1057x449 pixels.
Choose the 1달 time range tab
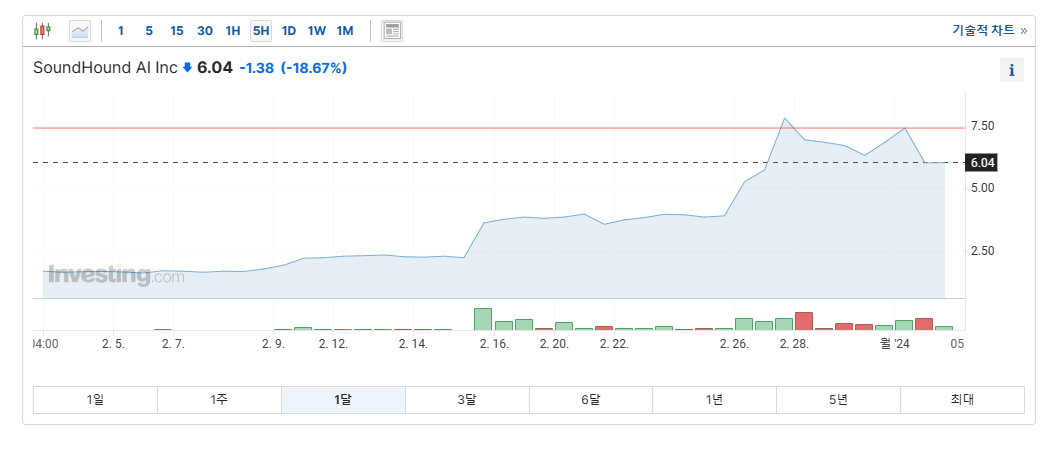click(343, 400)
